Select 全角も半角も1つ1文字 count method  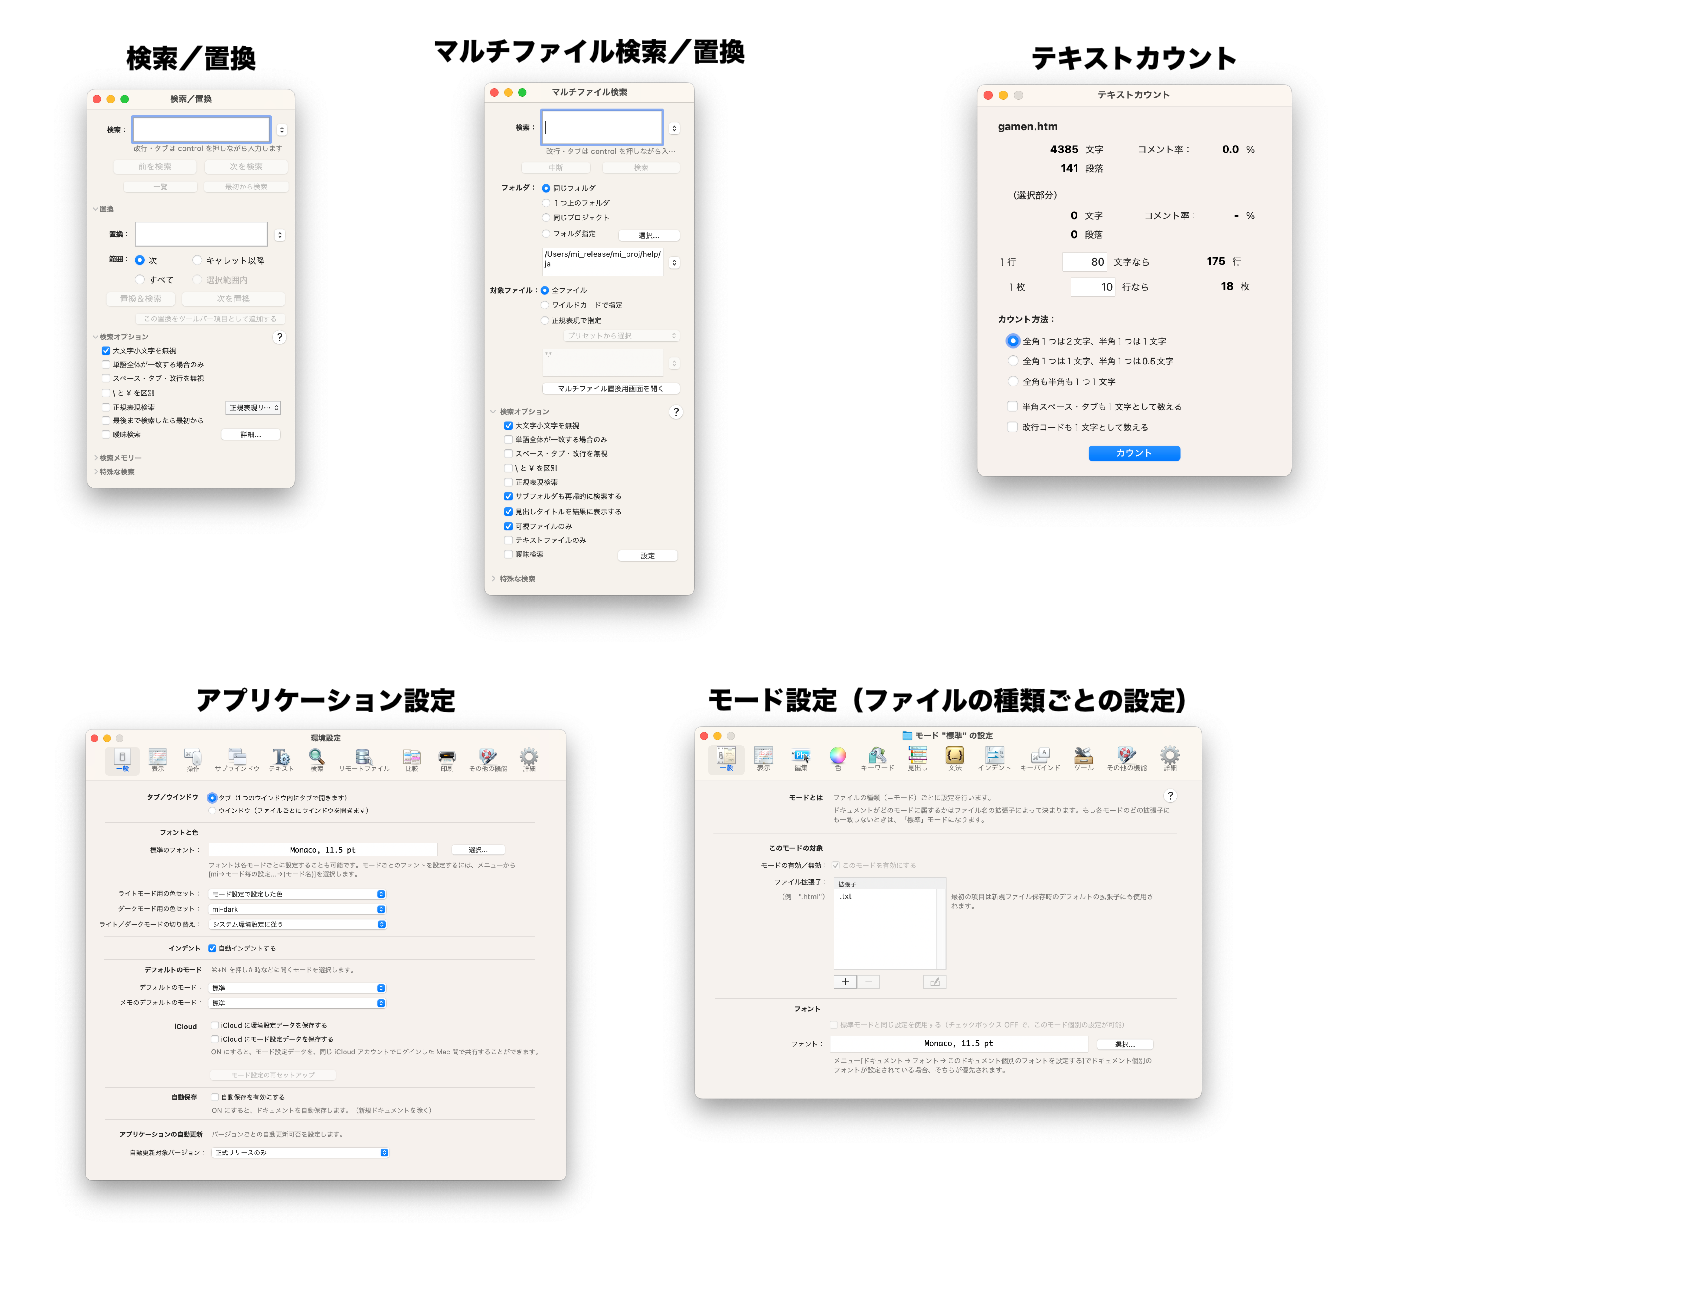tap(1013, 381)
